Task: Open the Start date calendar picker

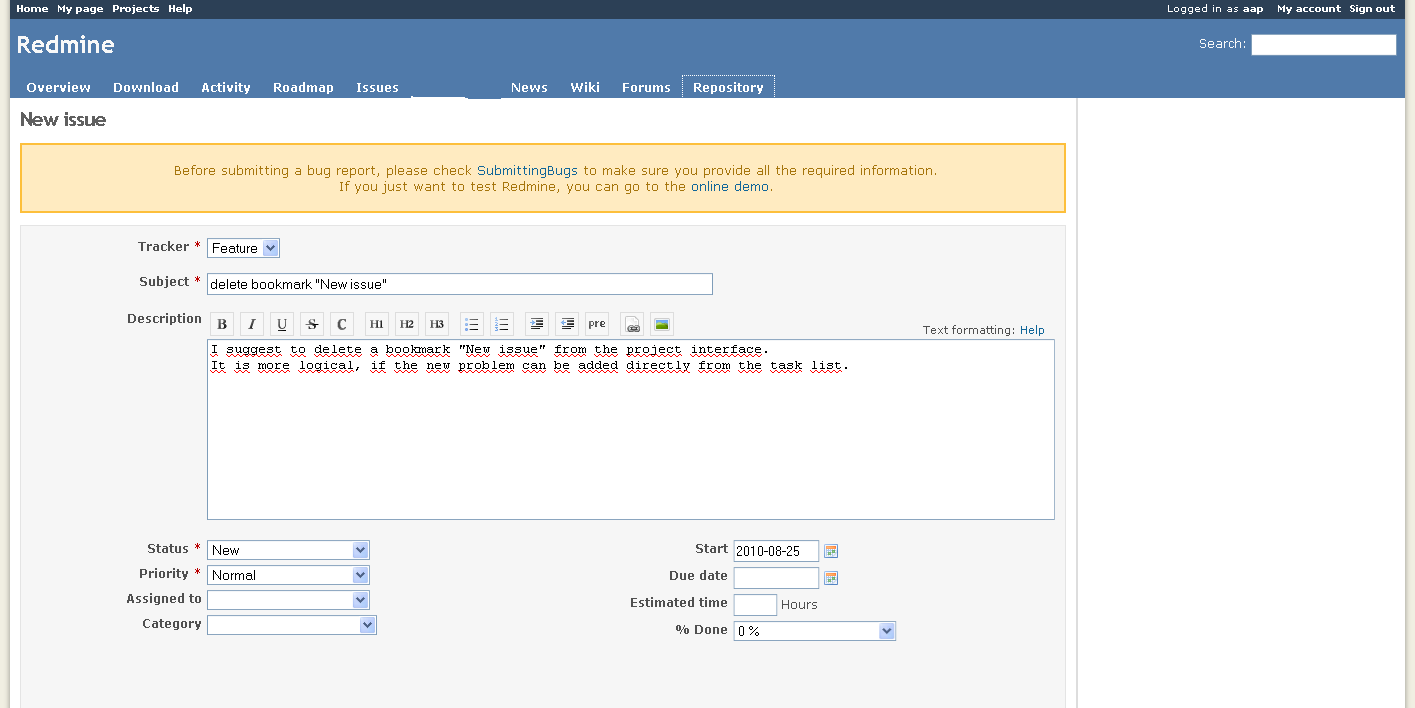Action: [831, 551]
